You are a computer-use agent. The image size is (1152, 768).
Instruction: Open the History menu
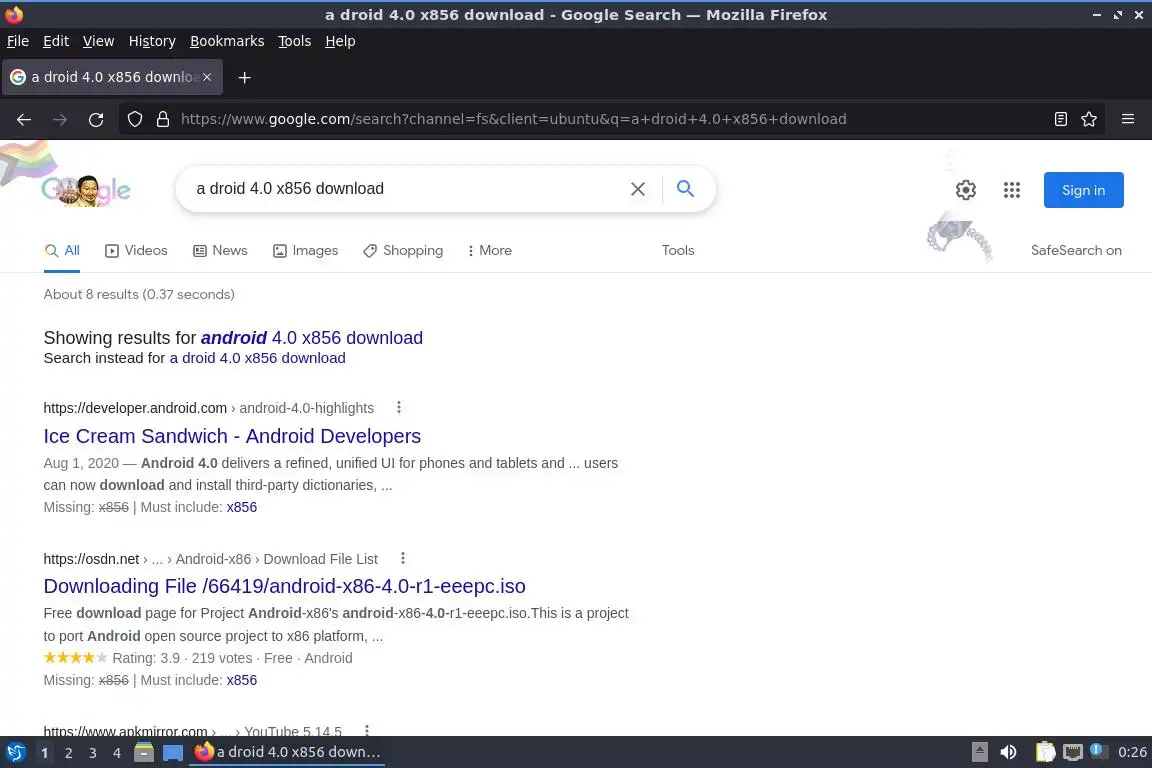point(152,41)
